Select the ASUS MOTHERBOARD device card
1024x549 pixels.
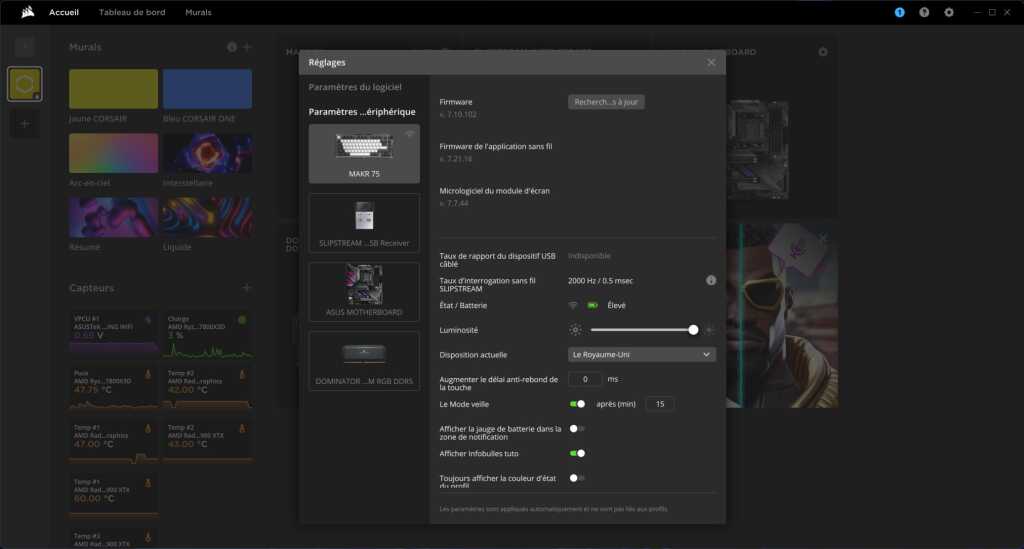click(x=364, y=292)
